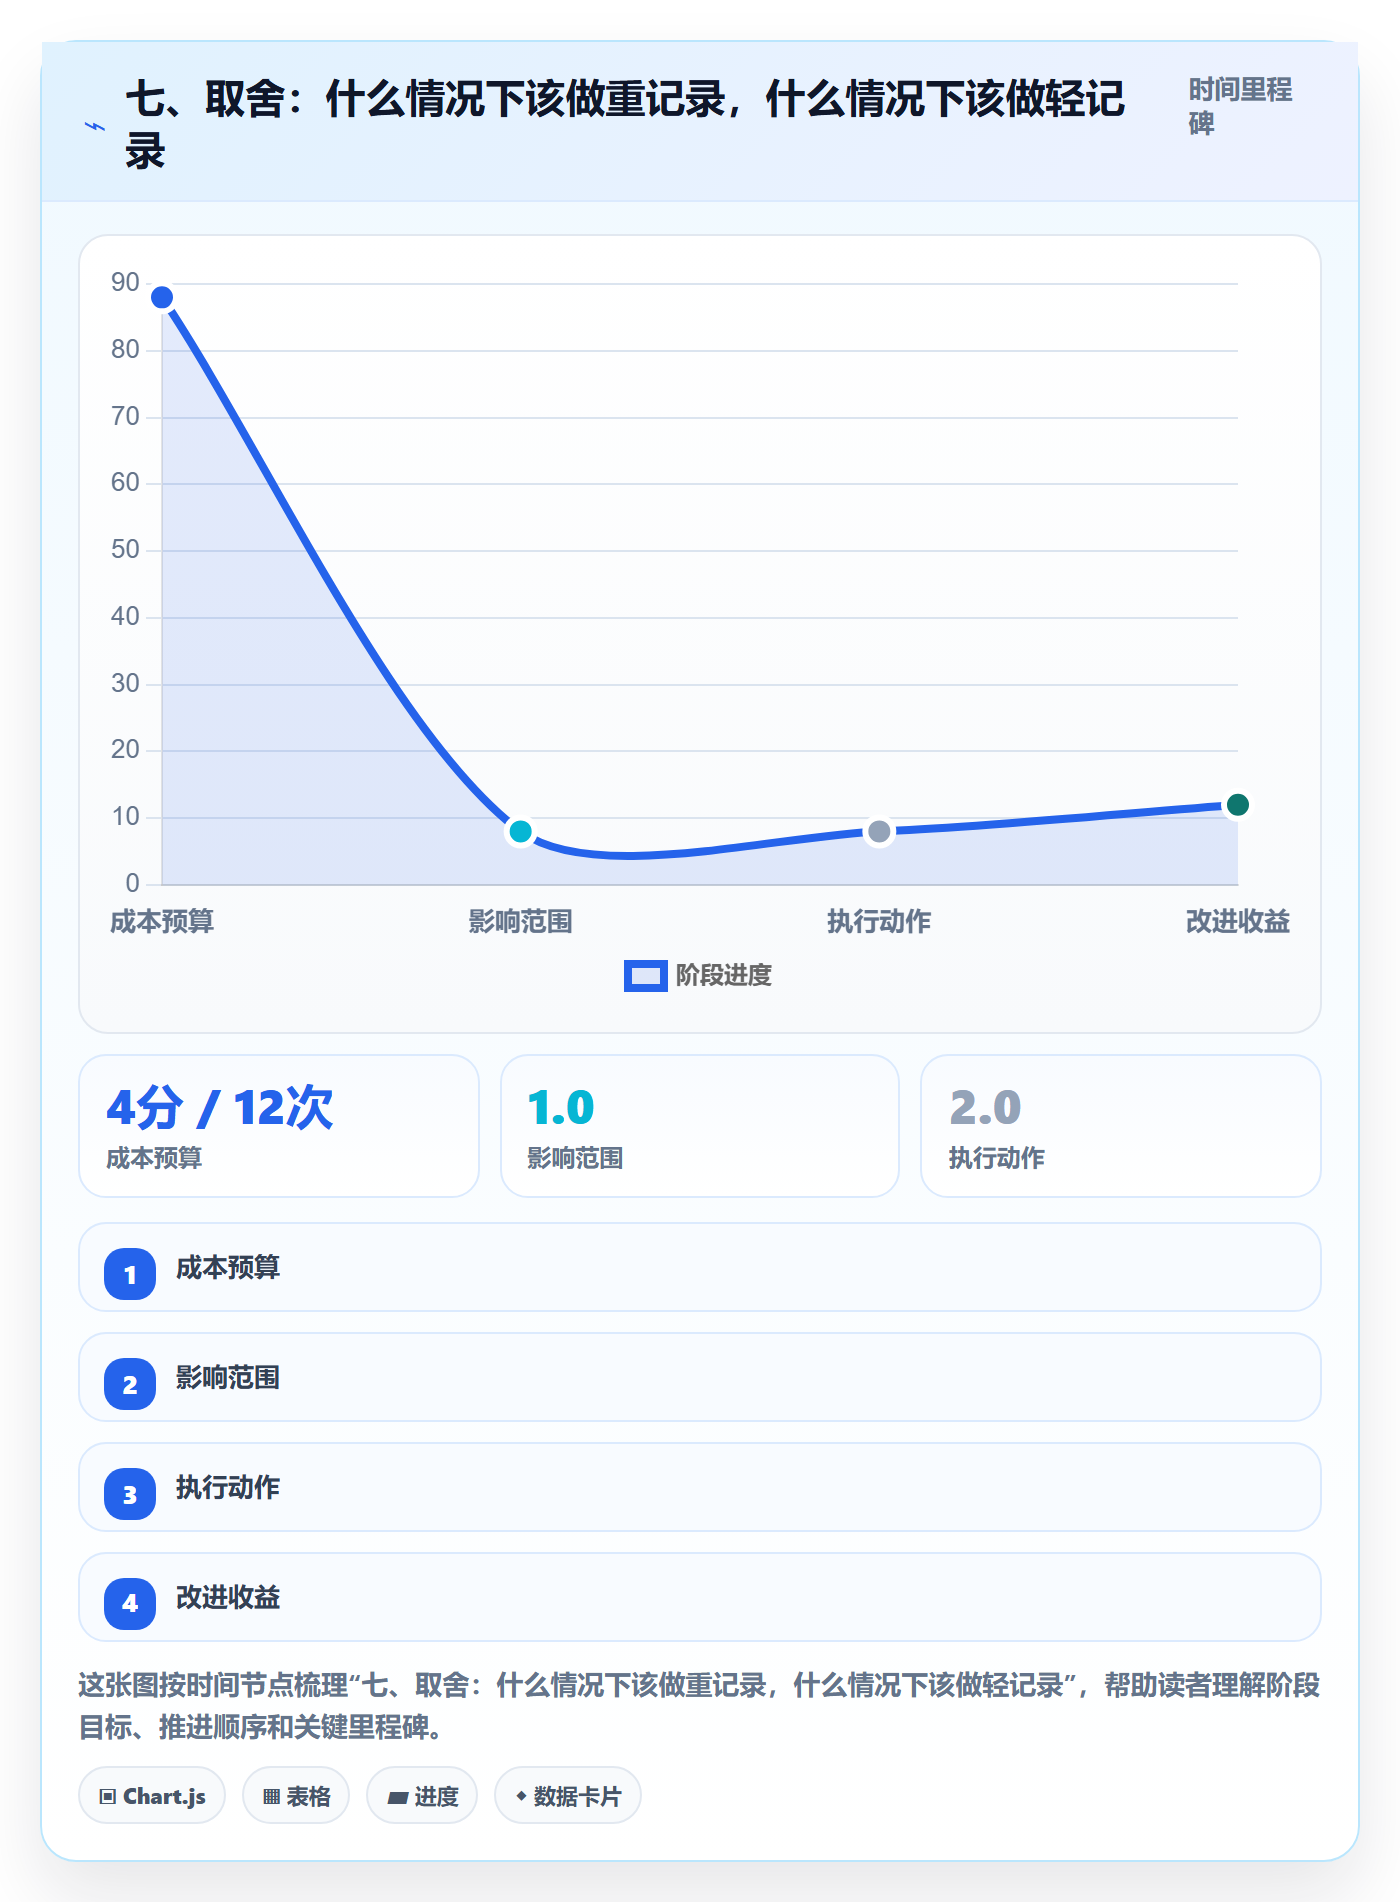Viewport: 1400px width, 1902px height.
Task: Open the 2.0 执行动作 data card
Action: coord(1121,1126)
